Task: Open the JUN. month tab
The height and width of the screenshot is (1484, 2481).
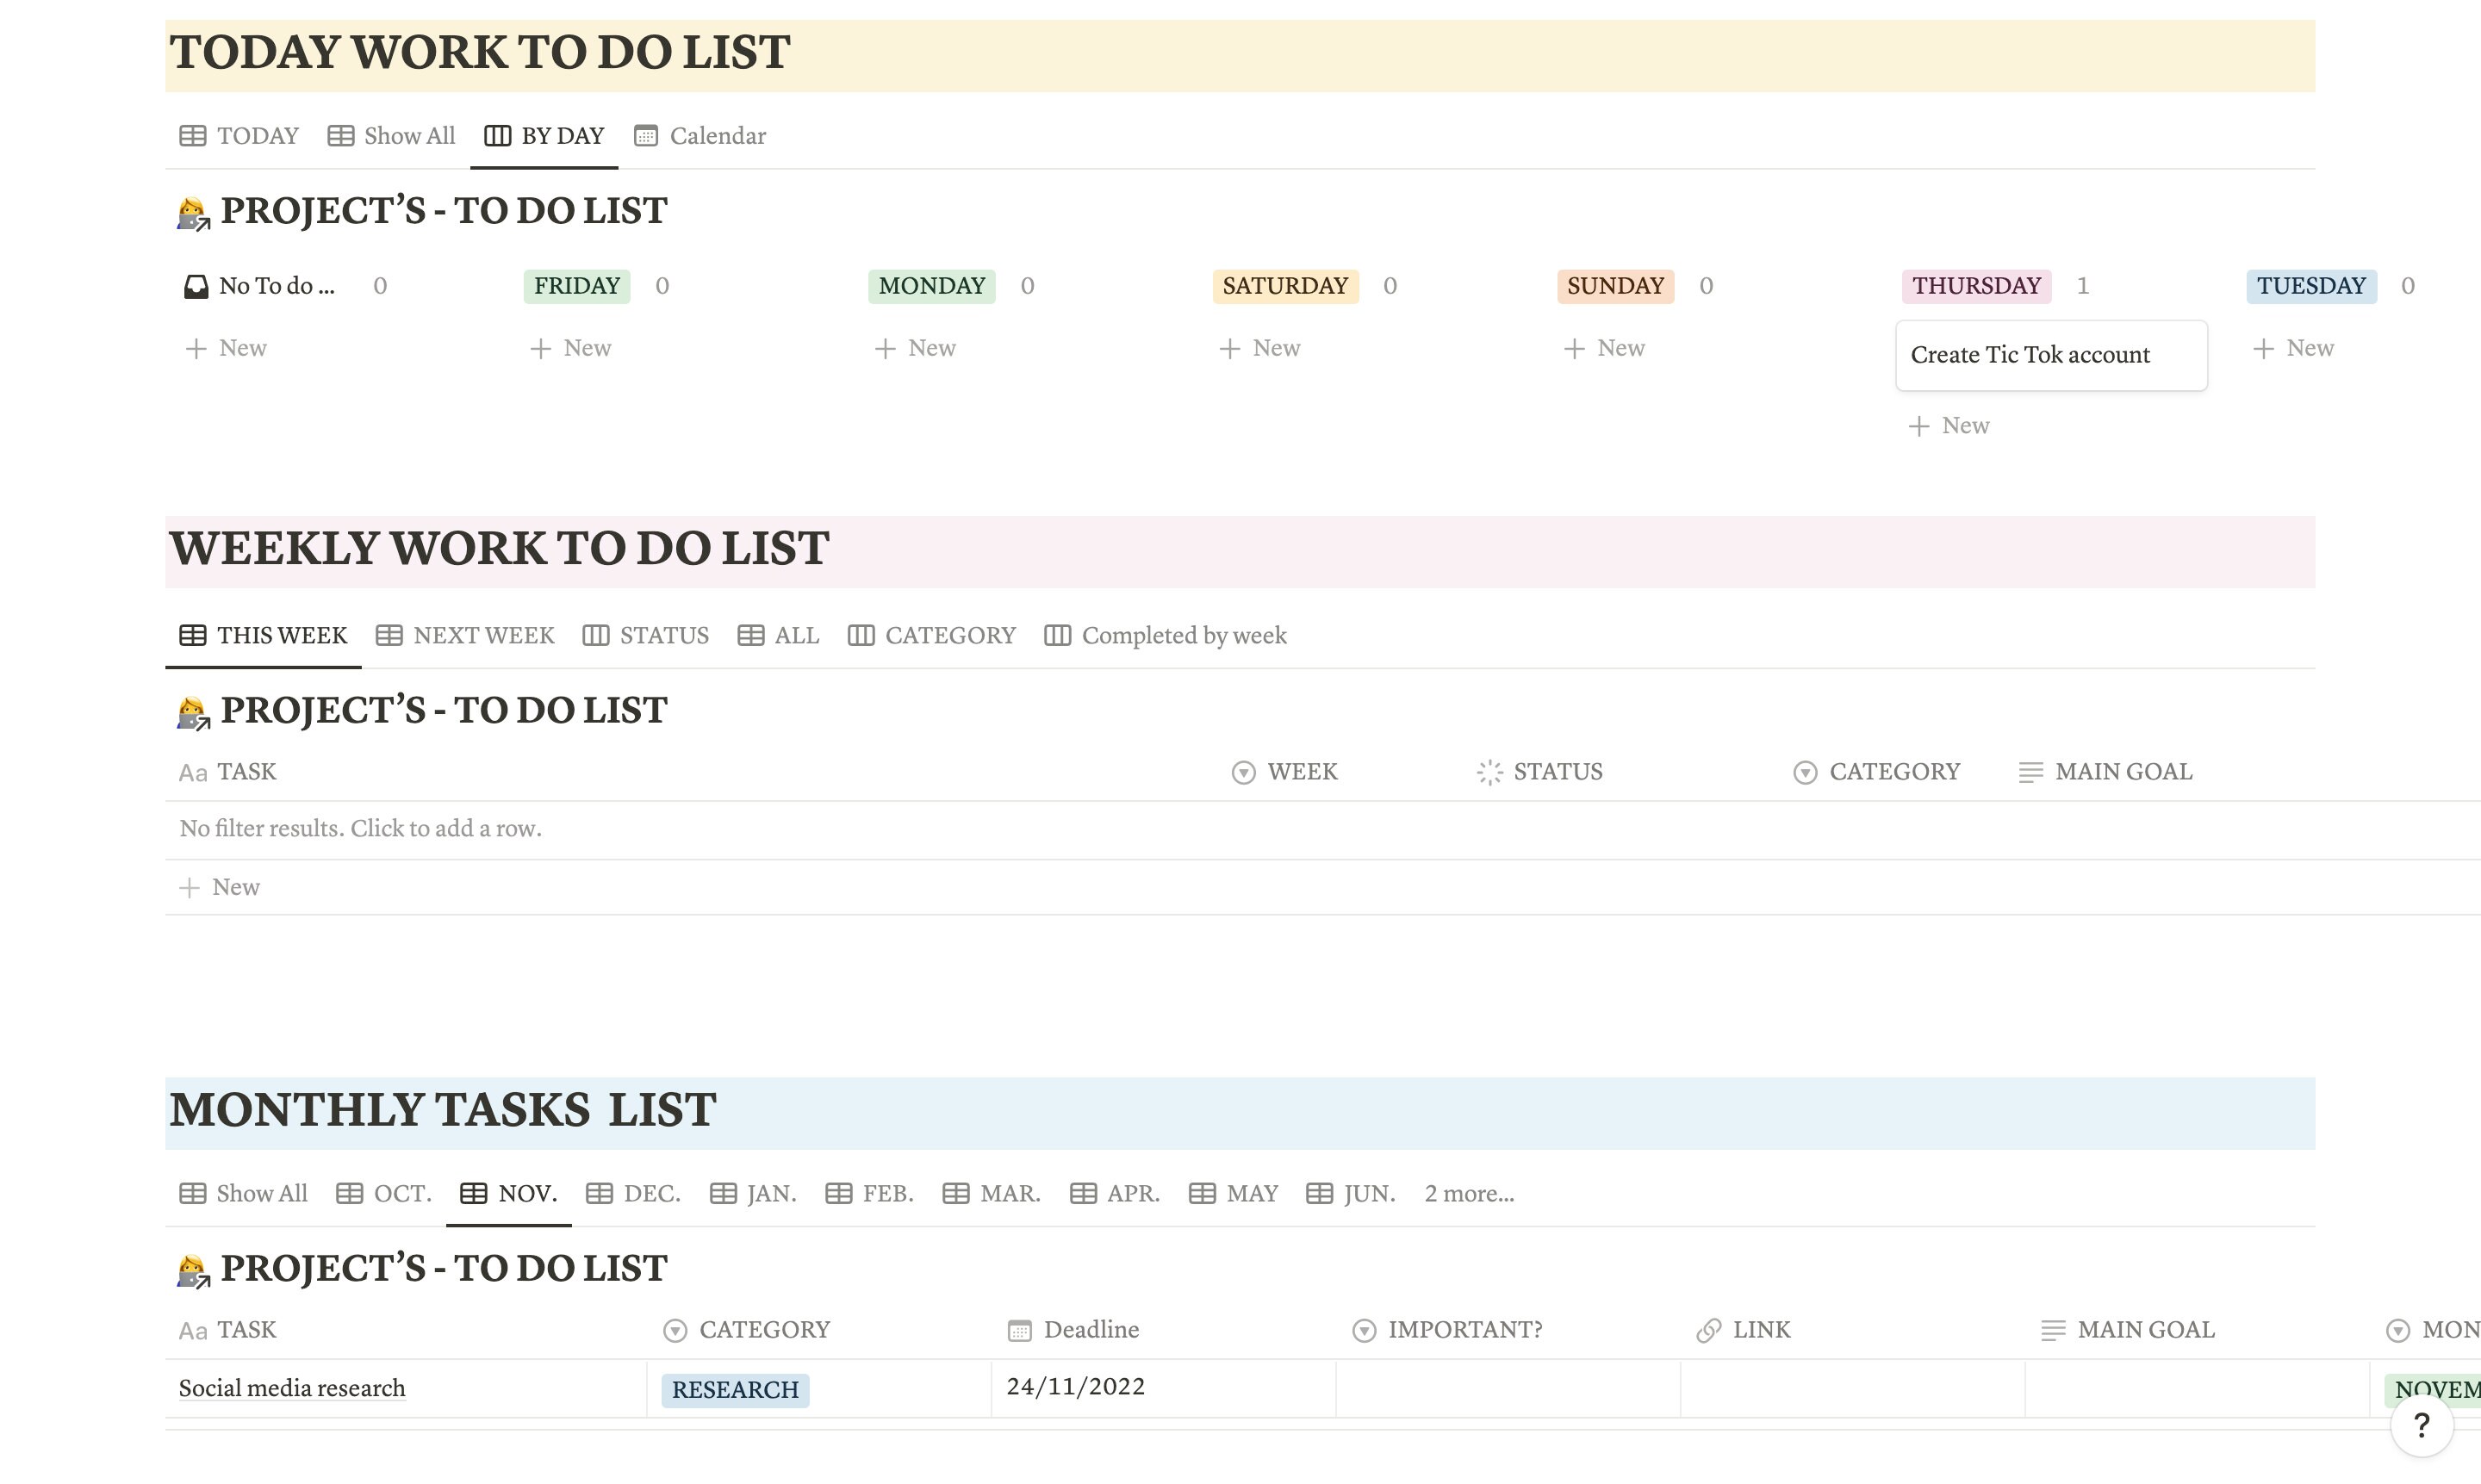Action: tap(1351, 1194)
